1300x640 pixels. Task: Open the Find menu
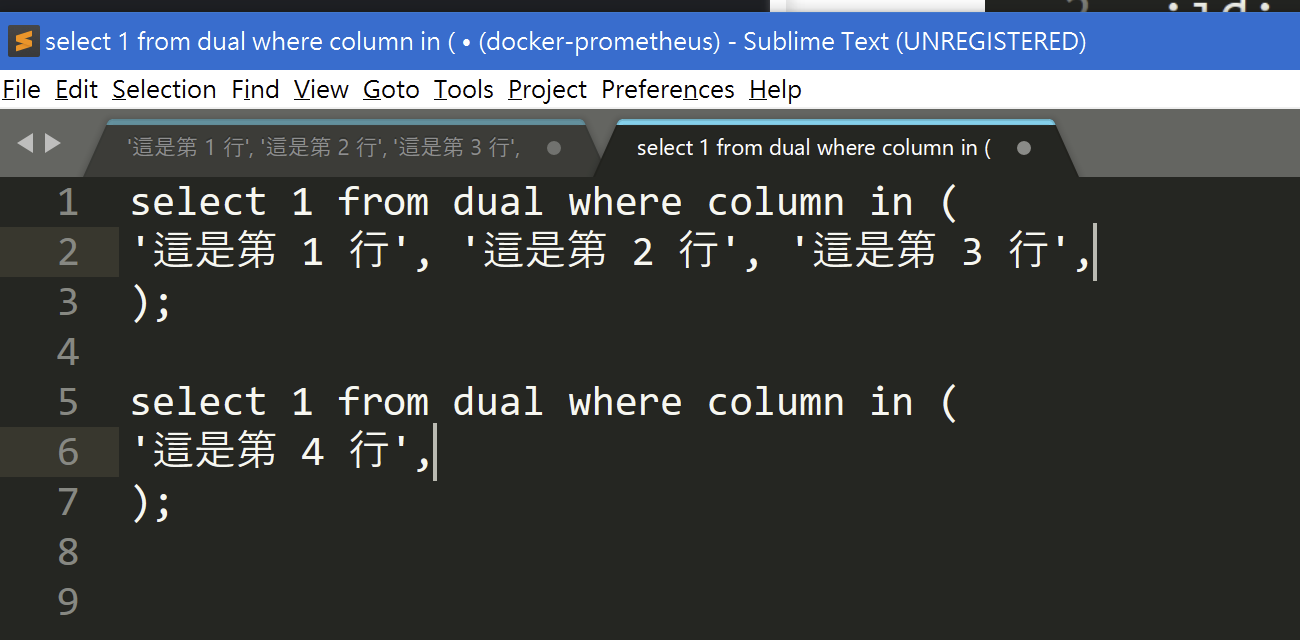point(255,90)
